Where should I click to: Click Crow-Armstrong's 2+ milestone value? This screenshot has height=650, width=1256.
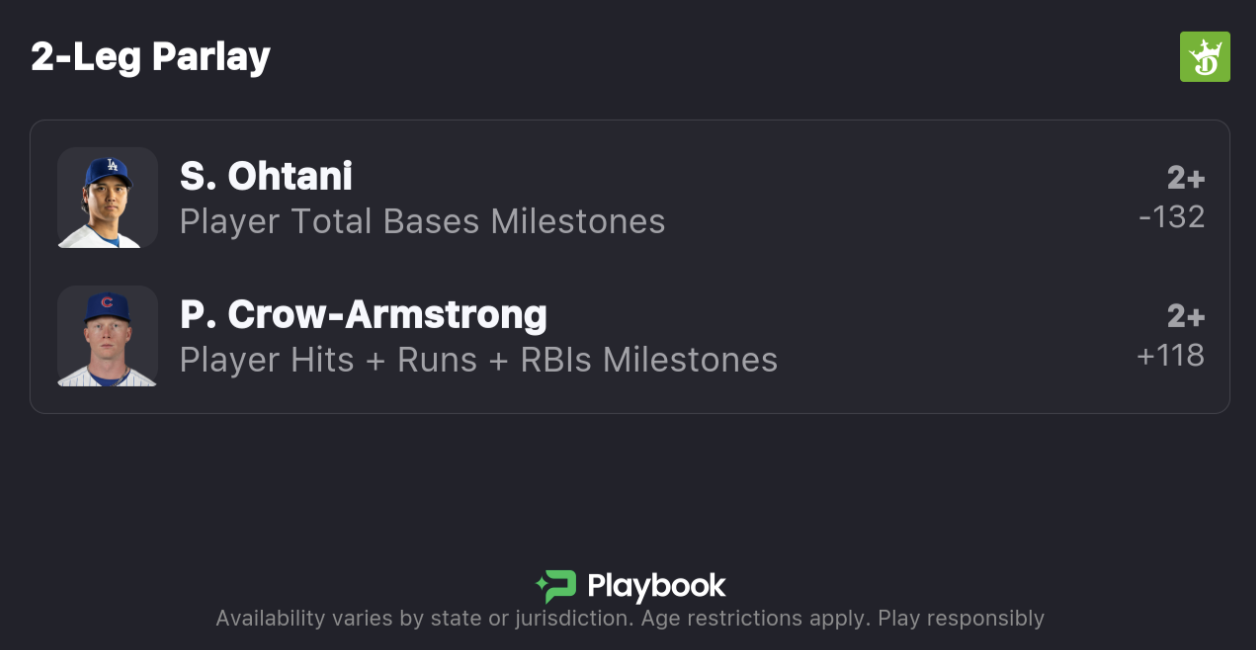[1186, 316]
